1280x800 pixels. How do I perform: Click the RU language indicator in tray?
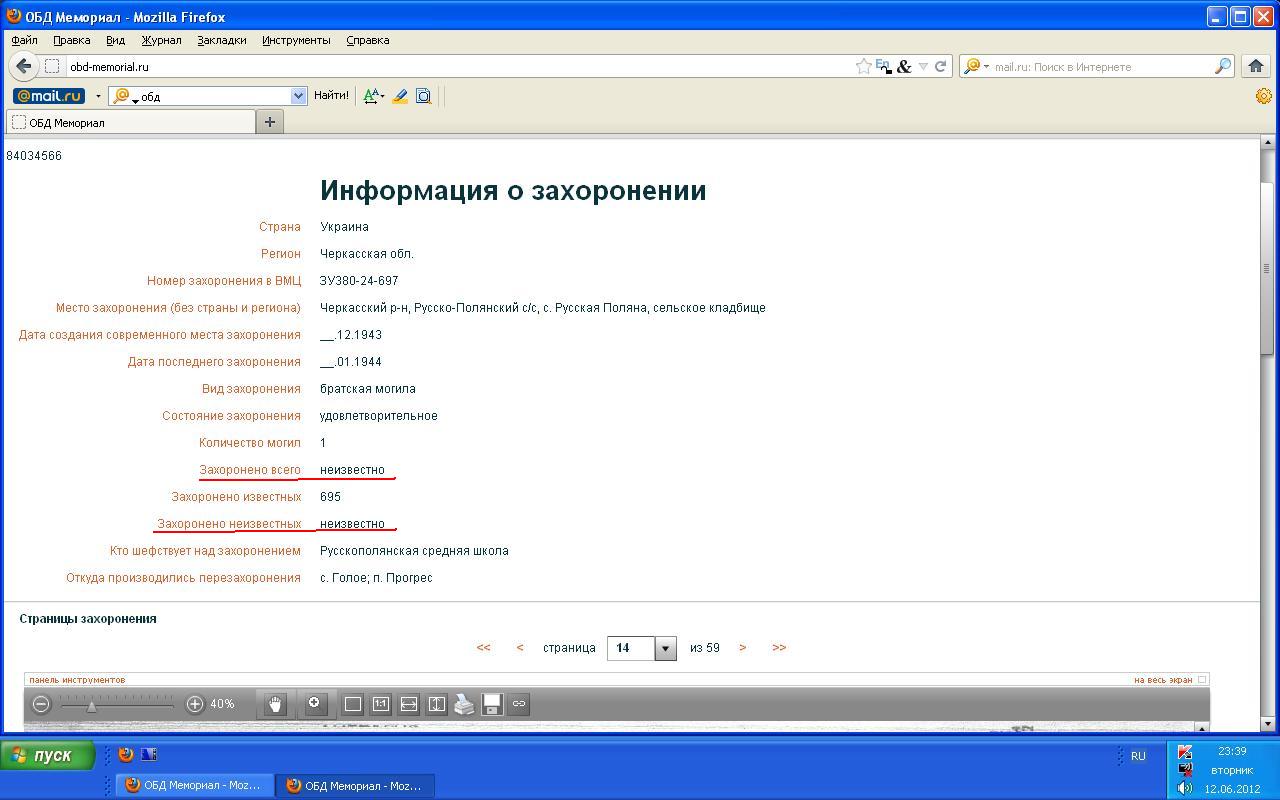(1138, 756)
